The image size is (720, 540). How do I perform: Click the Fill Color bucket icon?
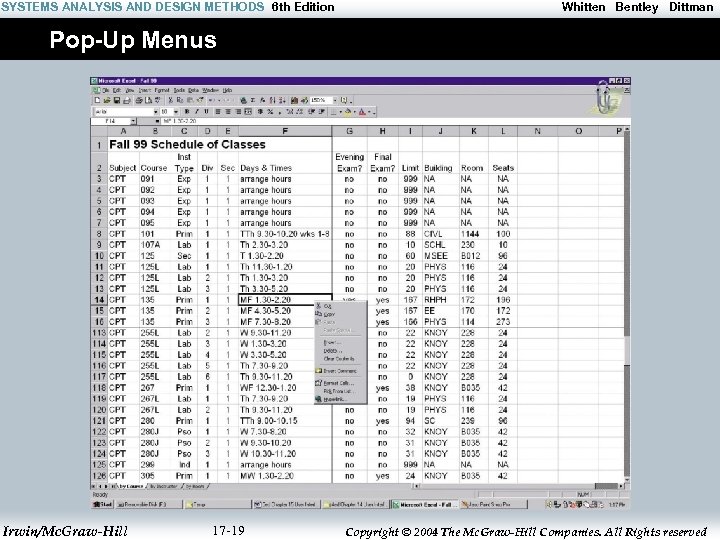[348, 112]
